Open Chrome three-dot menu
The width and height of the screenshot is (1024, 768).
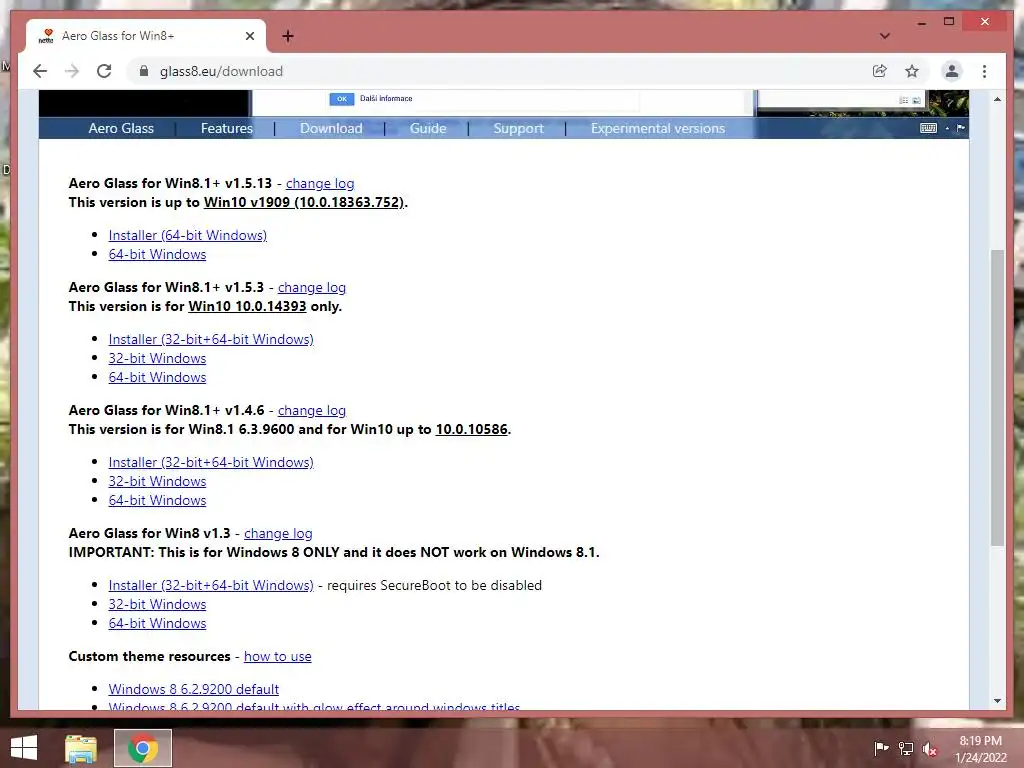point(984,71)
